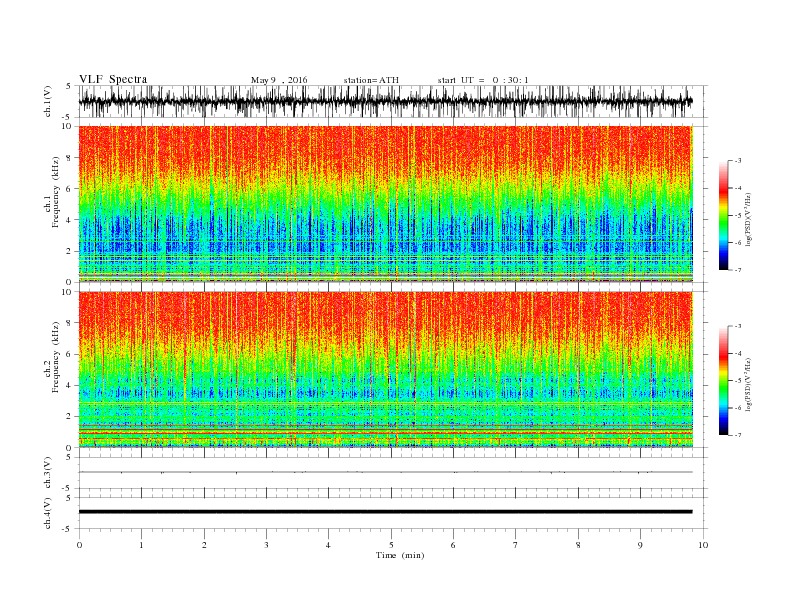Click the ch.2 color scale bar

(723, 381)
